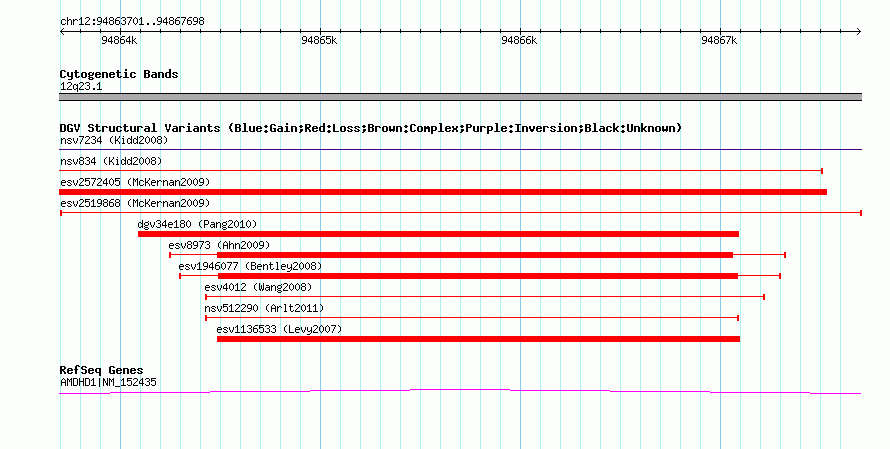Screen dimensions: 890x449
Task: Click the esv4012 (Wang2008) label
Action: (x=258, y=287)
